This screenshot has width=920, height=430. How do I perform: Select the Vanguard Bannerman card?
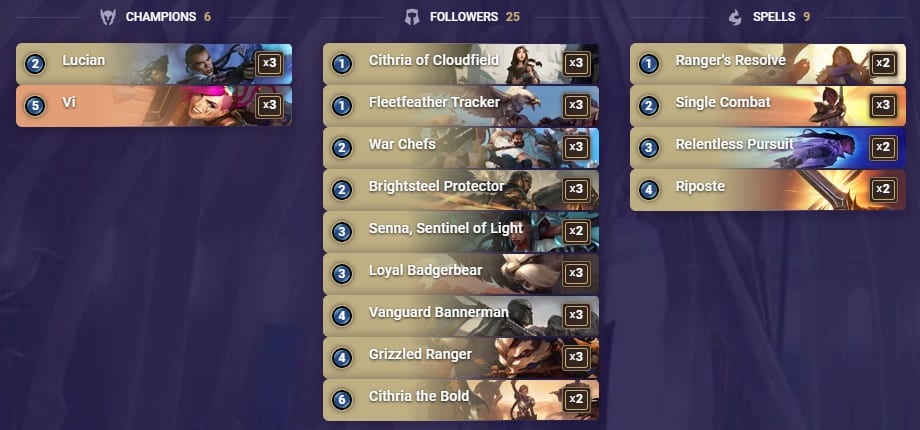pyautogui.click(x=461, y=316)
